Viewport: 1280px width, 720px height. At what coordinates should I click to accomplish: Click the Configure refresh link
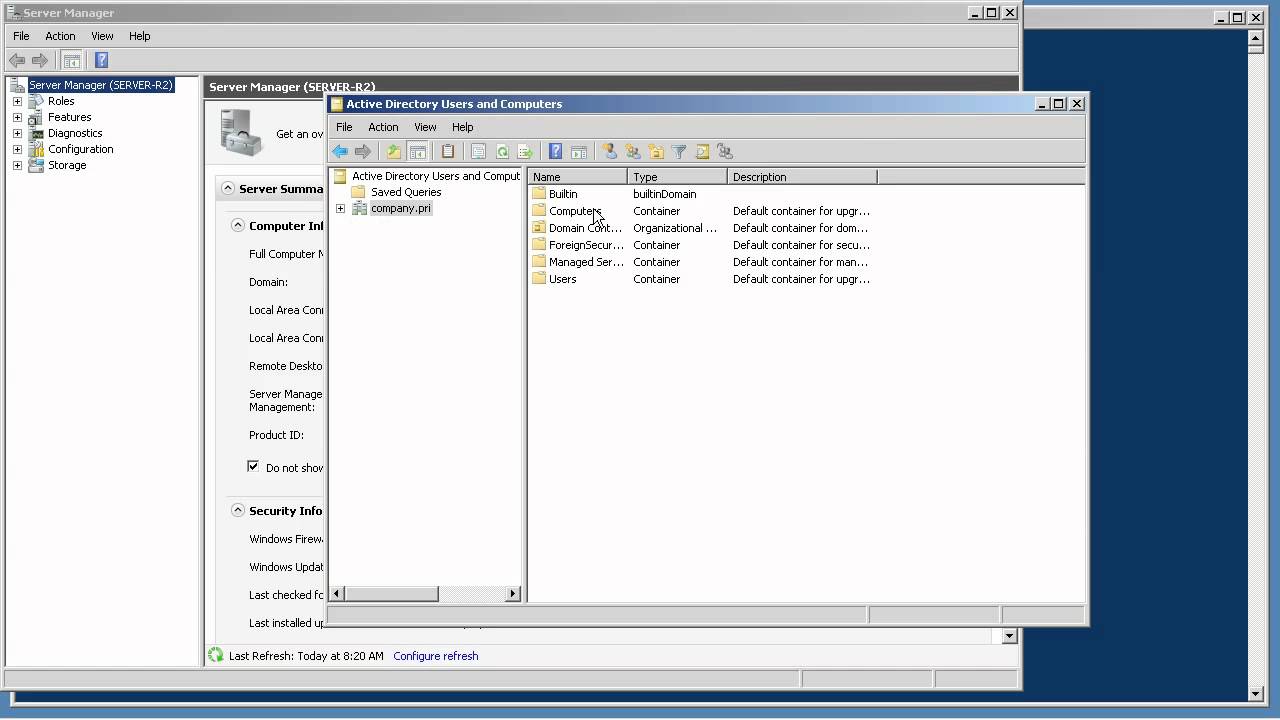click(x=436, y=656)
